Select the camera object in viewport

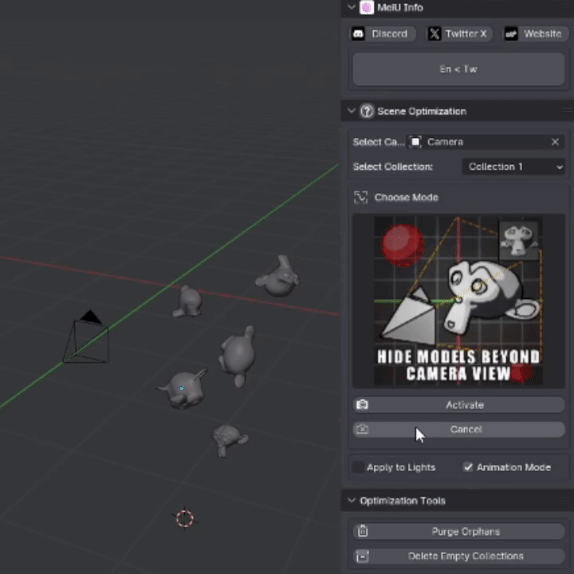click(86, 337)
